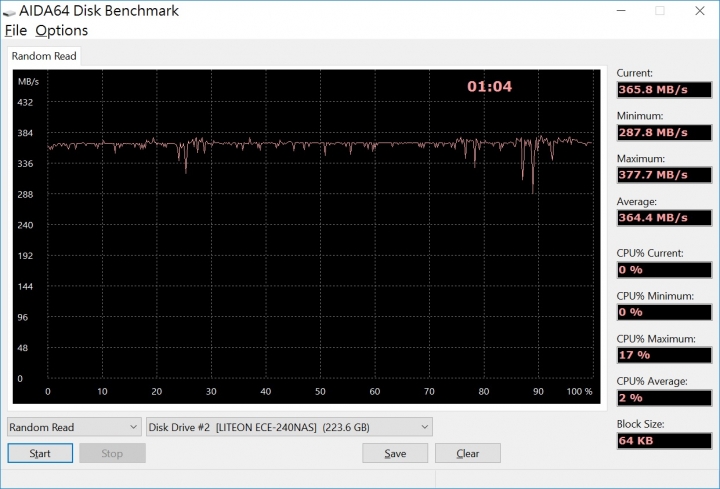This screenshot has height=489, width=720.
Task: Open the Options menu
Action: point(62,30)
